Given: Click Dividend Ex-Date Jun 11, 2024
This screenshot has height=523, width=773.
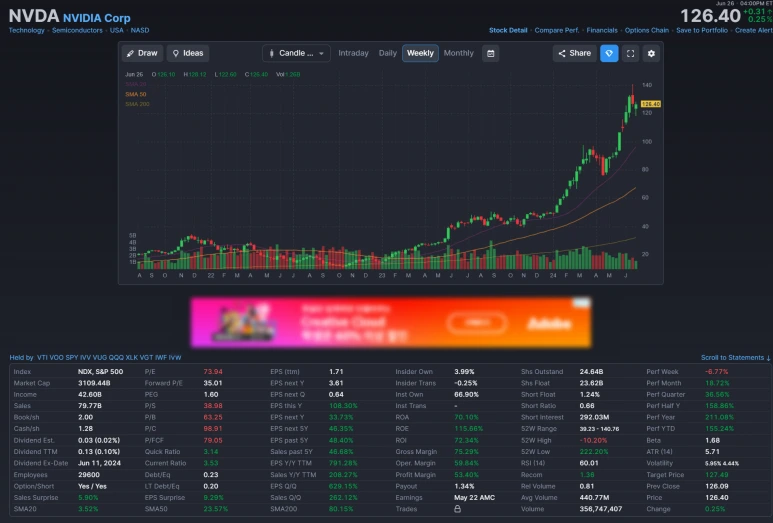Looking at the screenshot, I should click(x=99, y=463).
